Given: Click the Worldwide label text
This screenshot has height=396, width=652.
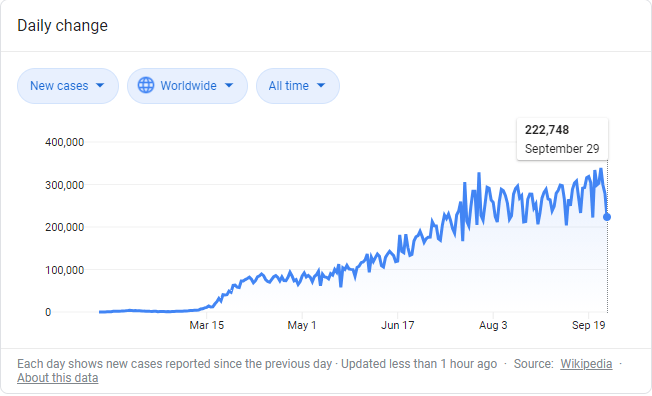Looking at the screenshot, I should (x=188, y=86).
